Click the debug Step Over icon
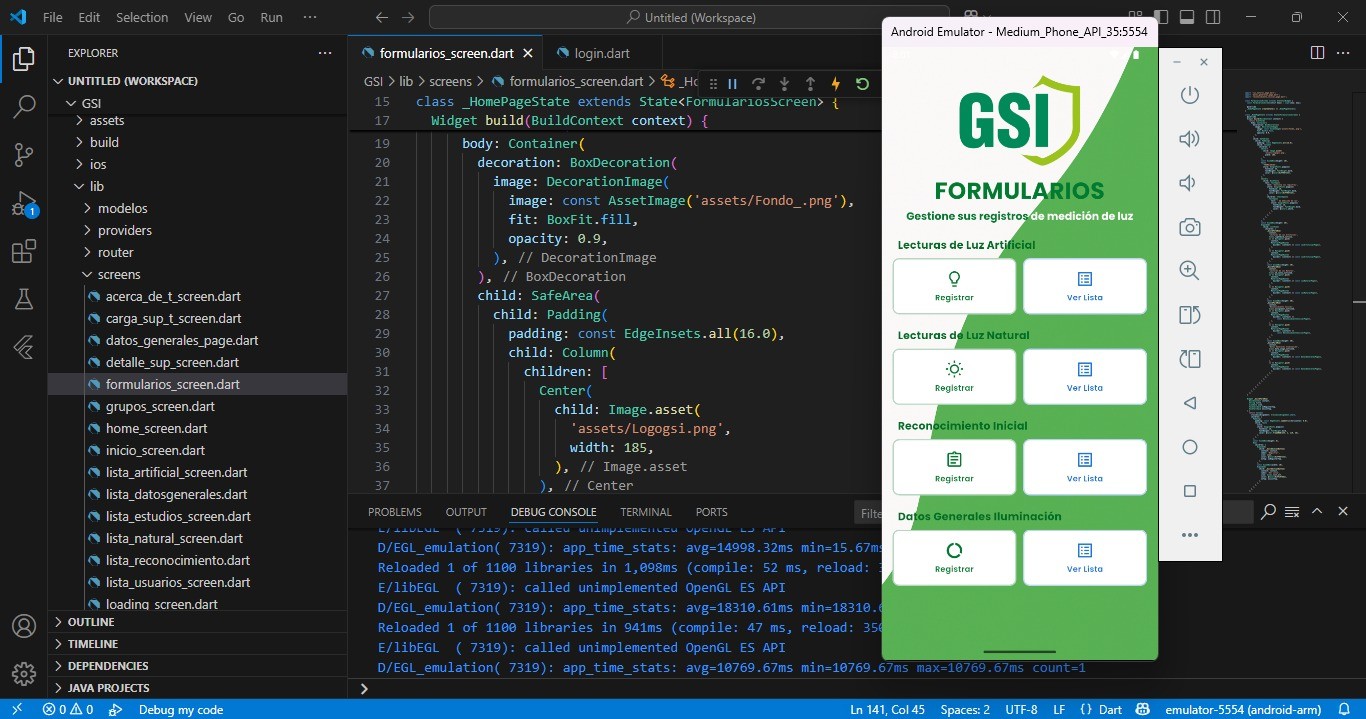The width and height of the screenshot is (1366, 719). point(758,84)
